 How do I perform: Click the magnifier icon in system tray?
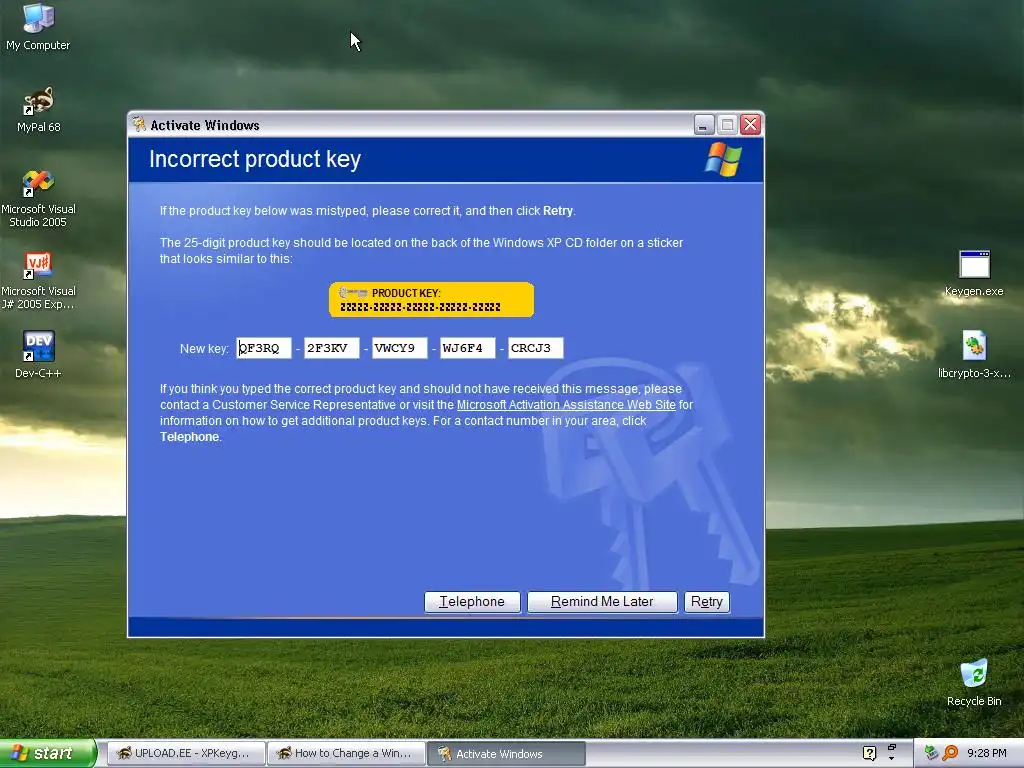coord(950,753)
